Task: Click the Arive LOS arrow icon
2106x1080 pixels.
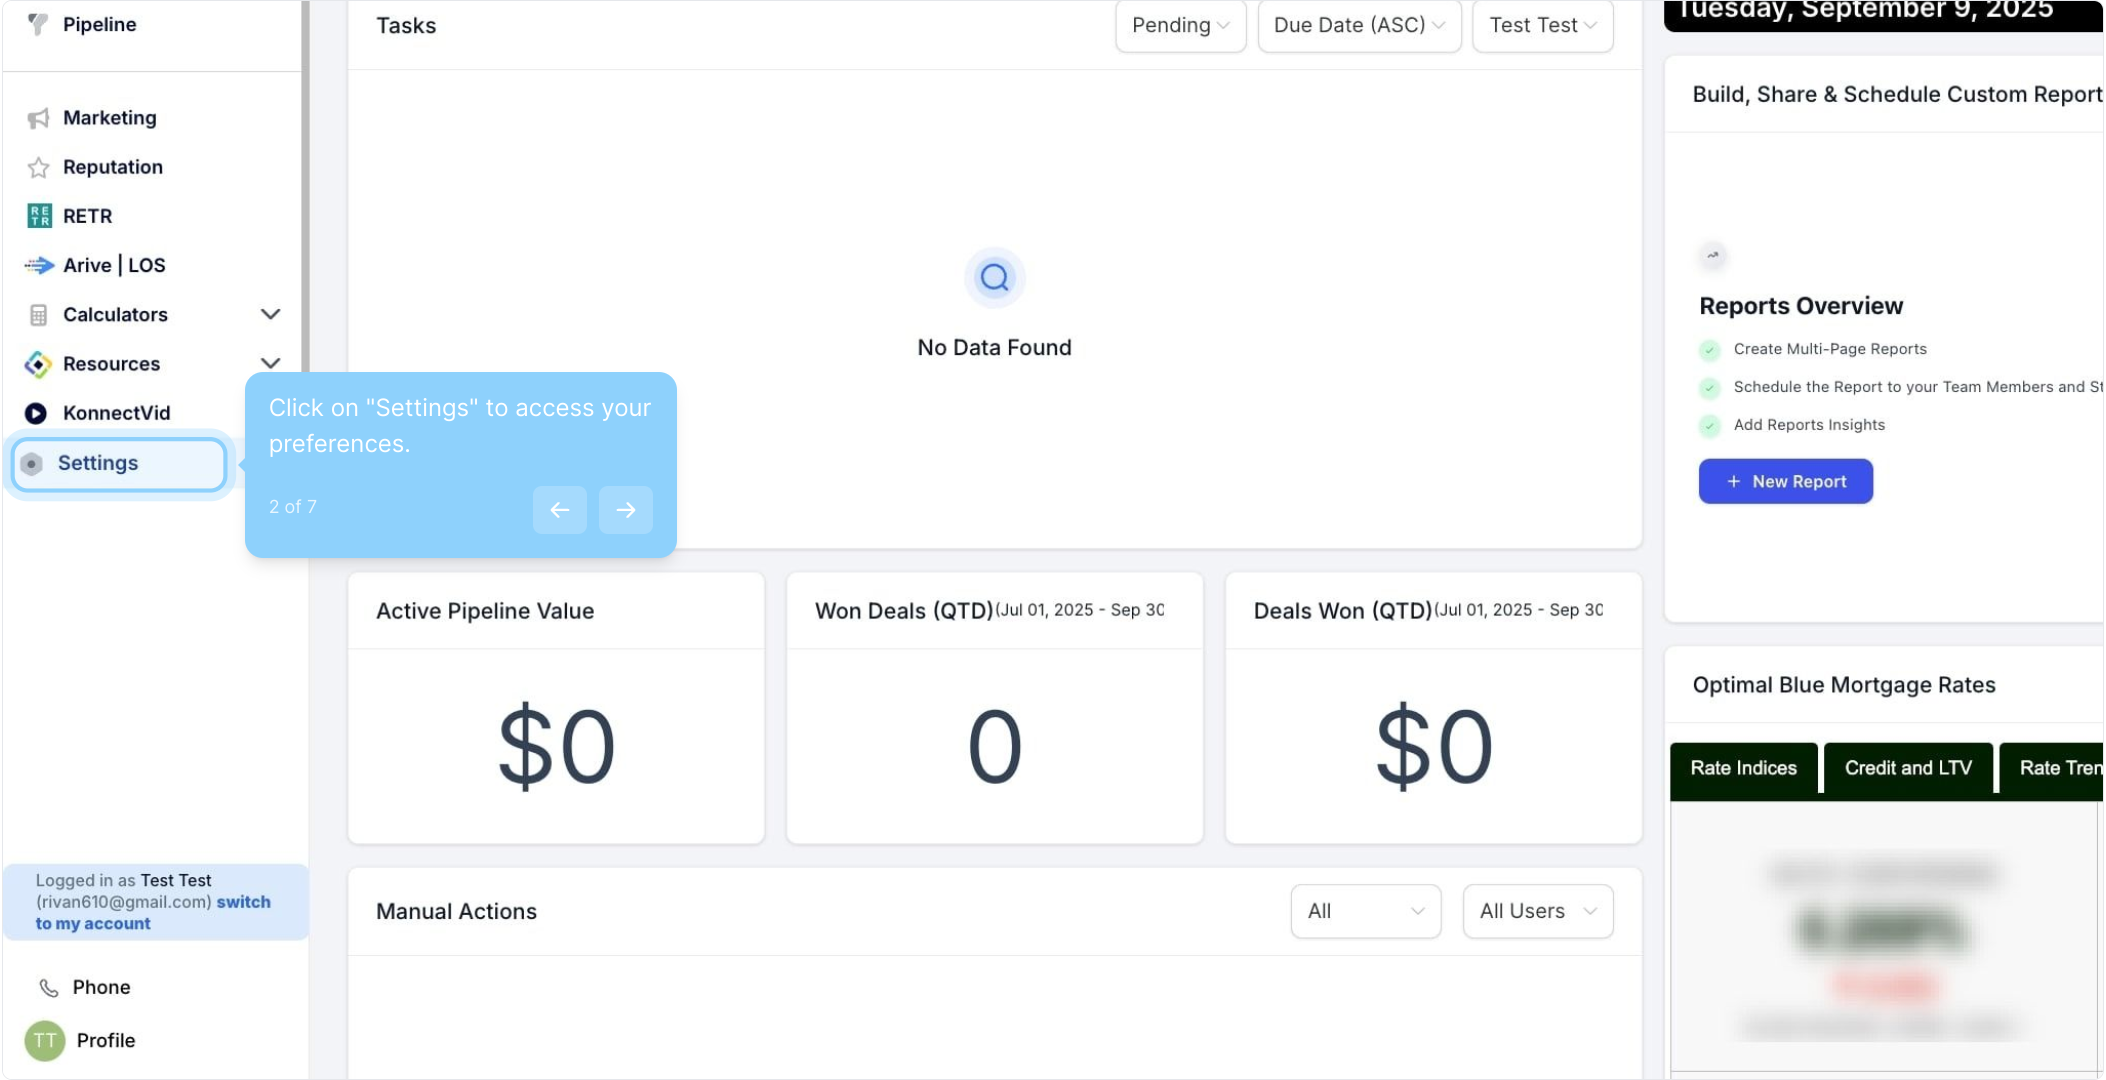Action: click(x=39, y=266)
